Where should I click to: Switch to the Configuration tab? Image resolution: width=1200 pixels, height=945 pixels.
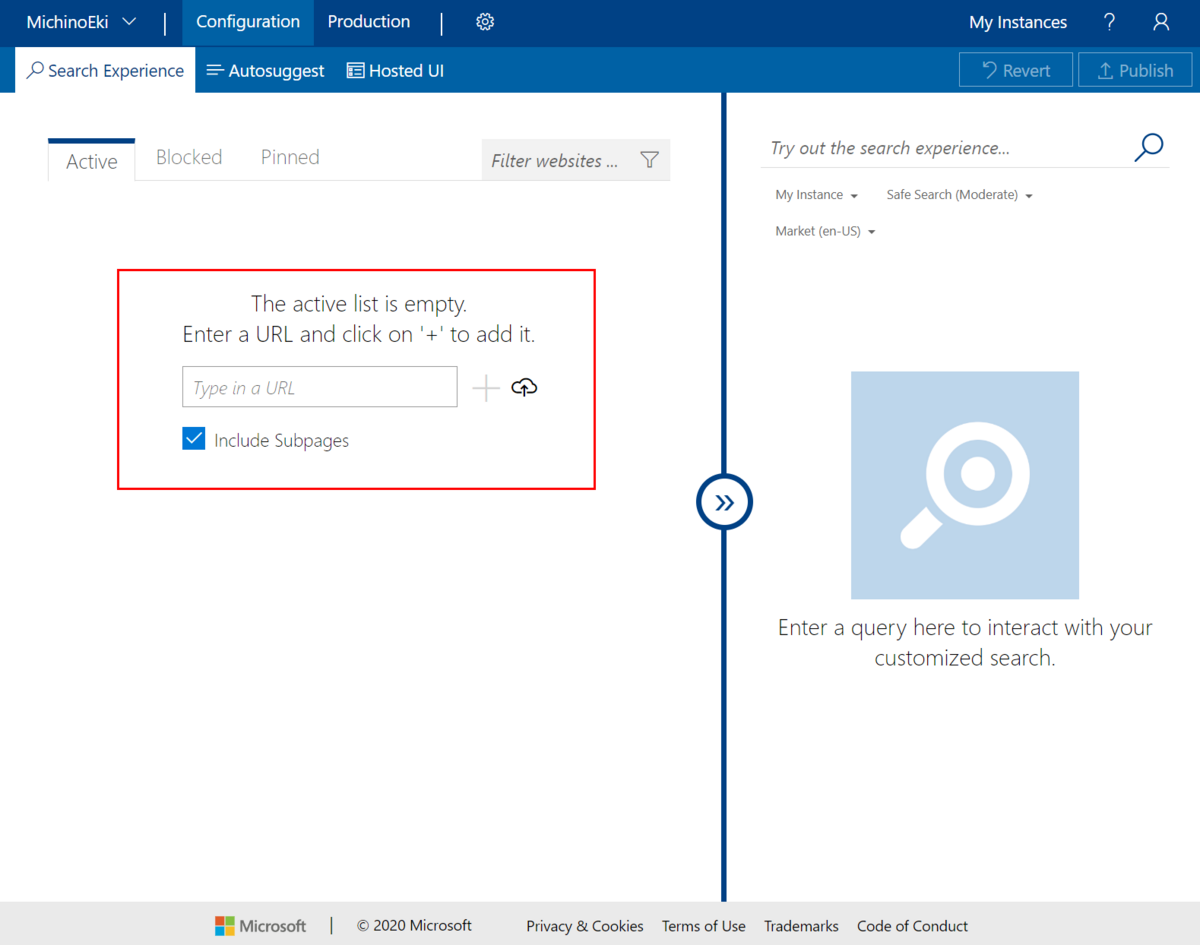[248, 22]
